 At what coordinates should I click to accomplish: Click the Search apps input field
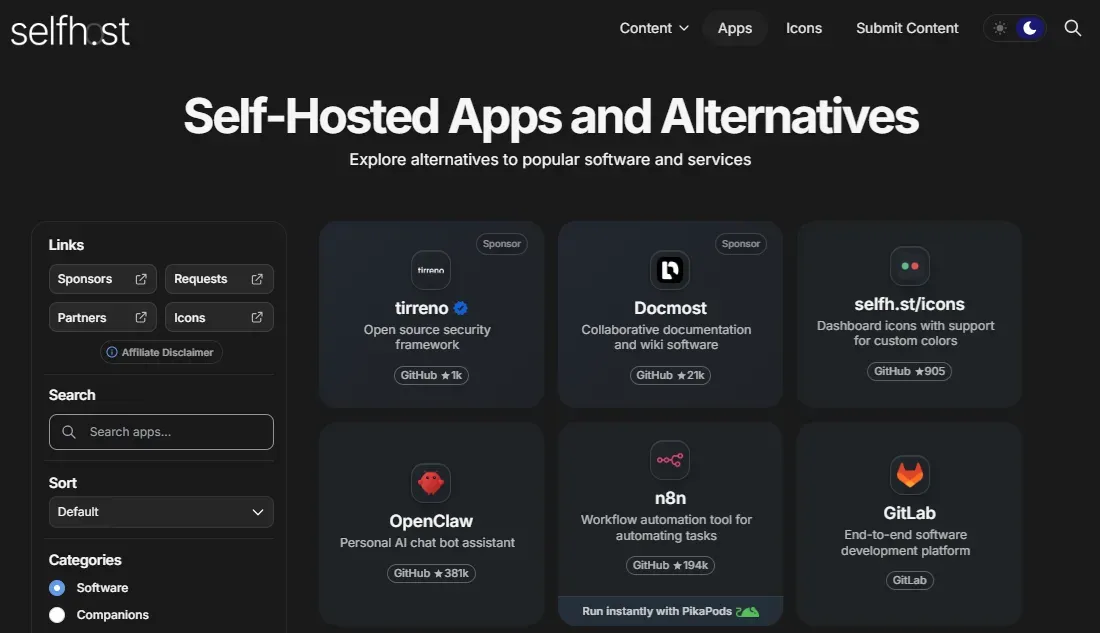pyautogui.click(x=161, y=432)
